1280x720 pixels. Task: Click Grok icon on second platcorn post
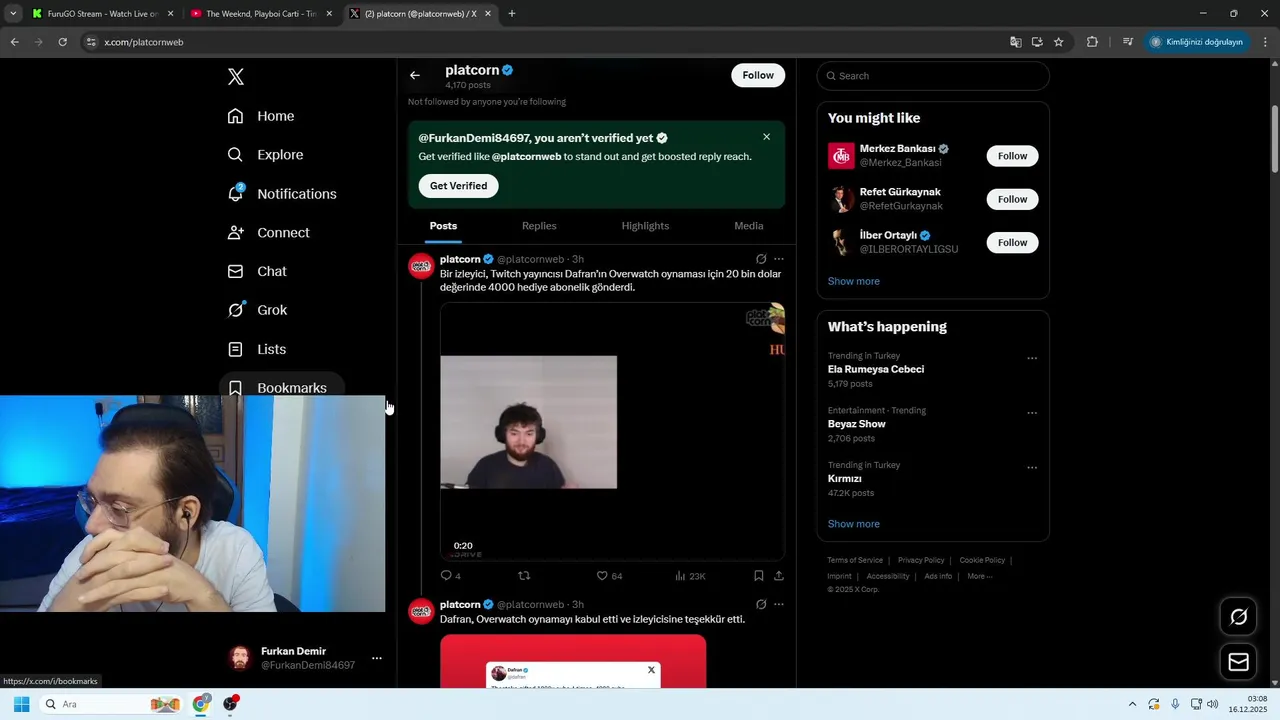[761, 605]
